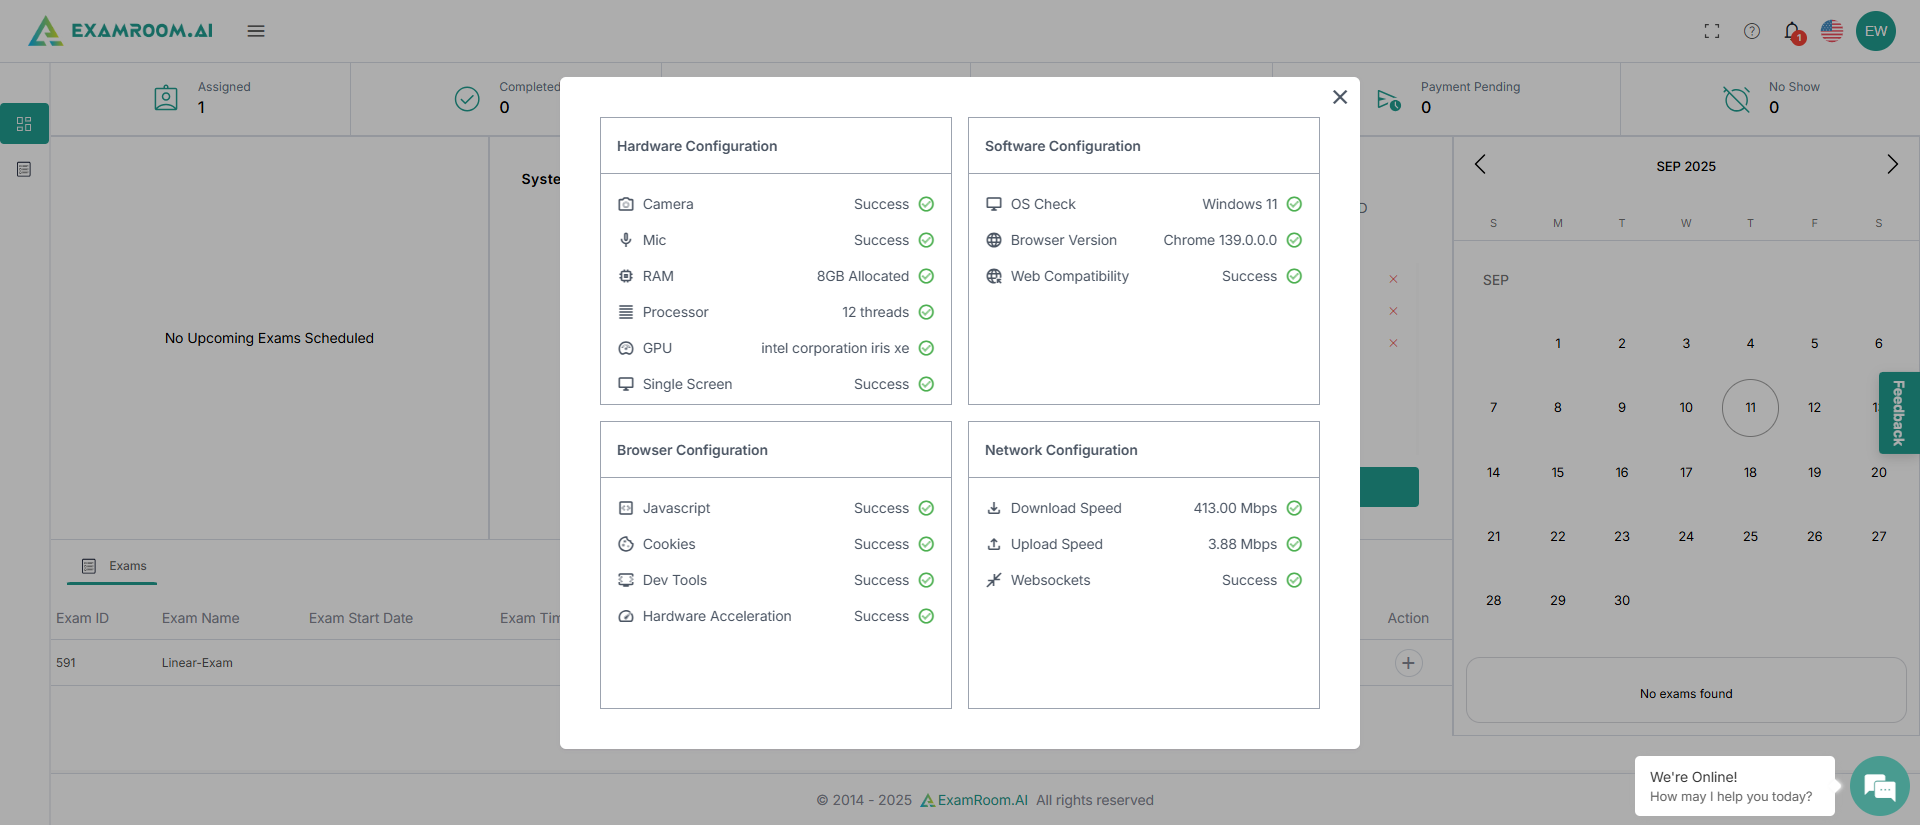Switch to the Exams tab
This screenshot has height=825, width=1920.
click(114, 566)
